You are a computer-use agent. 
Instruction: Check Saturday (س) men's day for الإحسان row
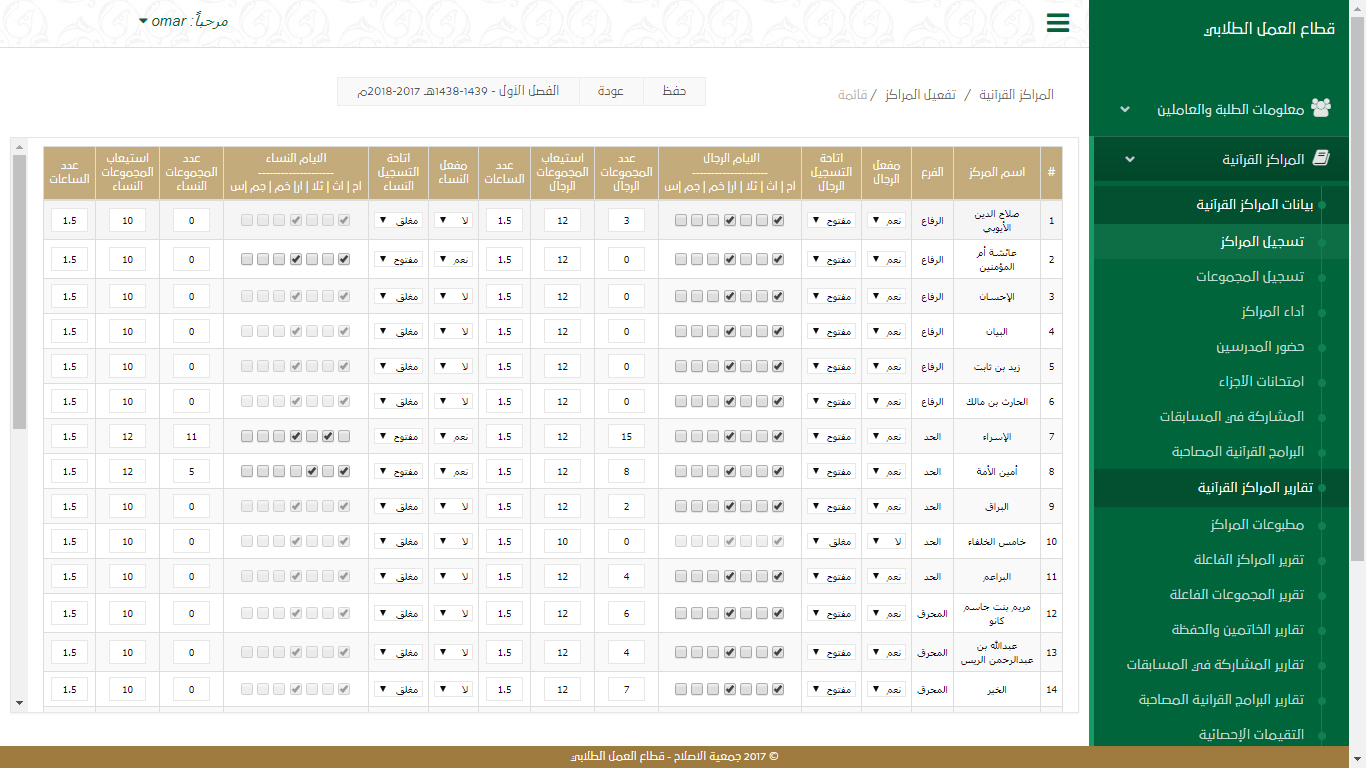(x=681, y=297)
